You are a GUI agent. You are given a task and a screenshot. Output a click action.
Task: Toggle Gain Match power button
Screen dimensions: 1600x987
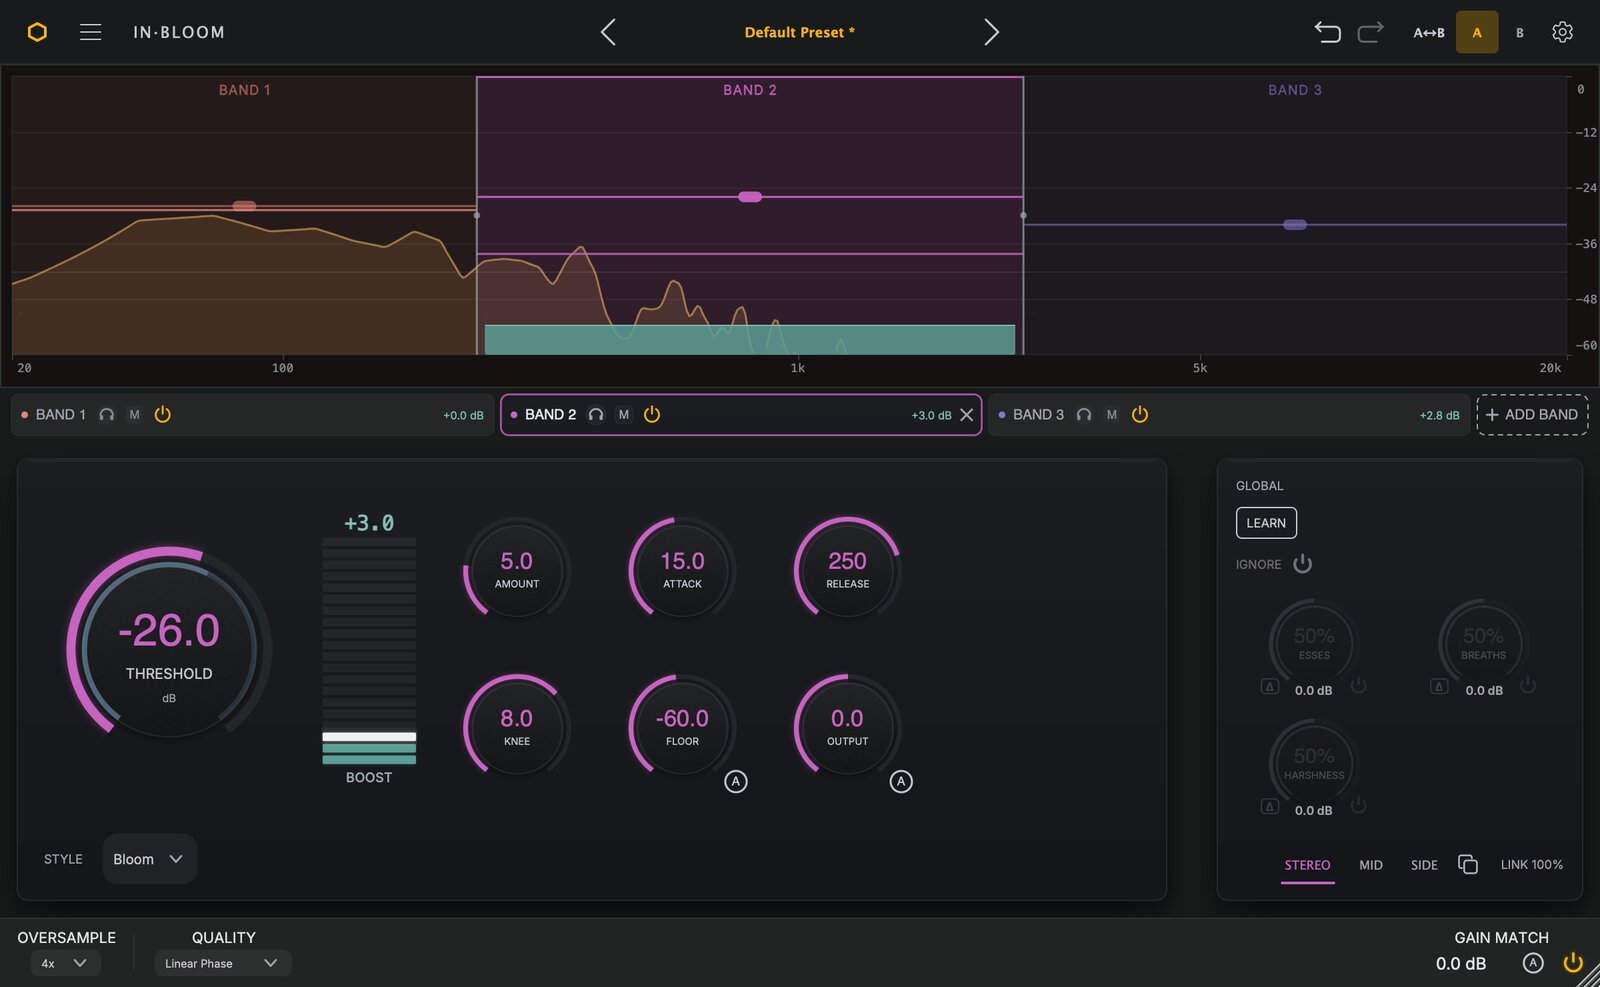(x=1573, y=963)
